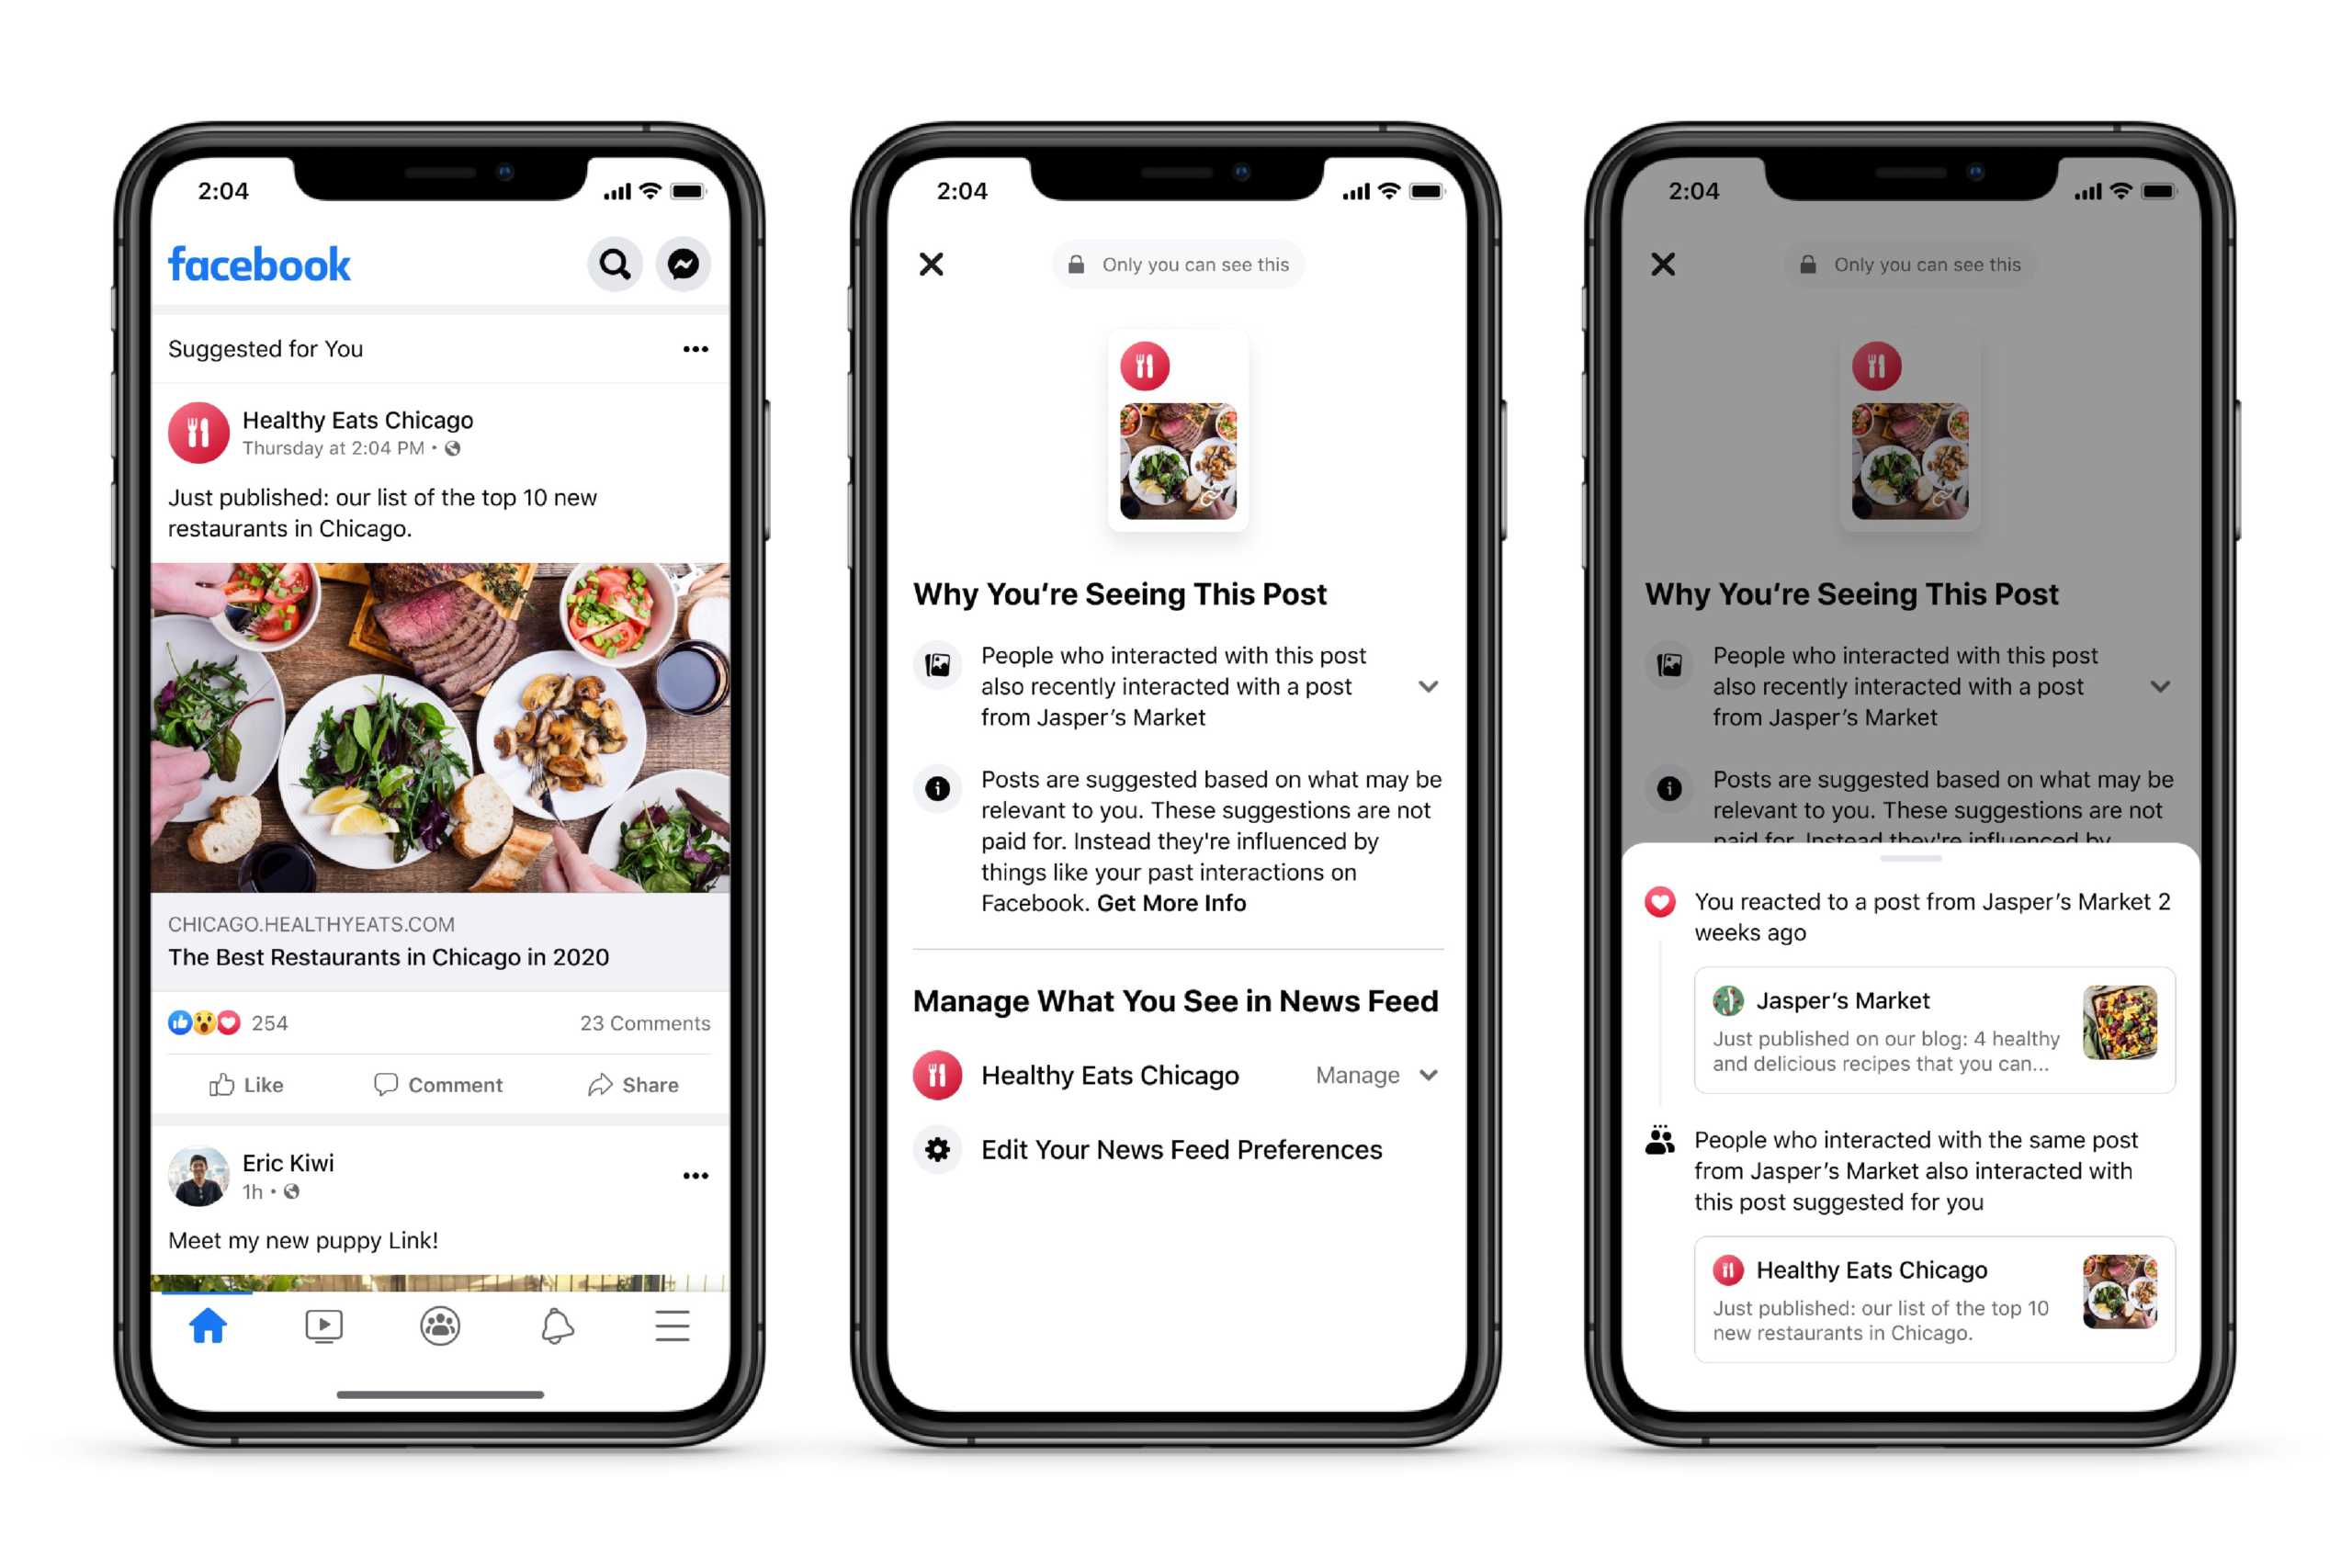
Task: Toggle the globe/public privacy icon on Eric Kiwi's post
Action: [x=298, y=1191]
